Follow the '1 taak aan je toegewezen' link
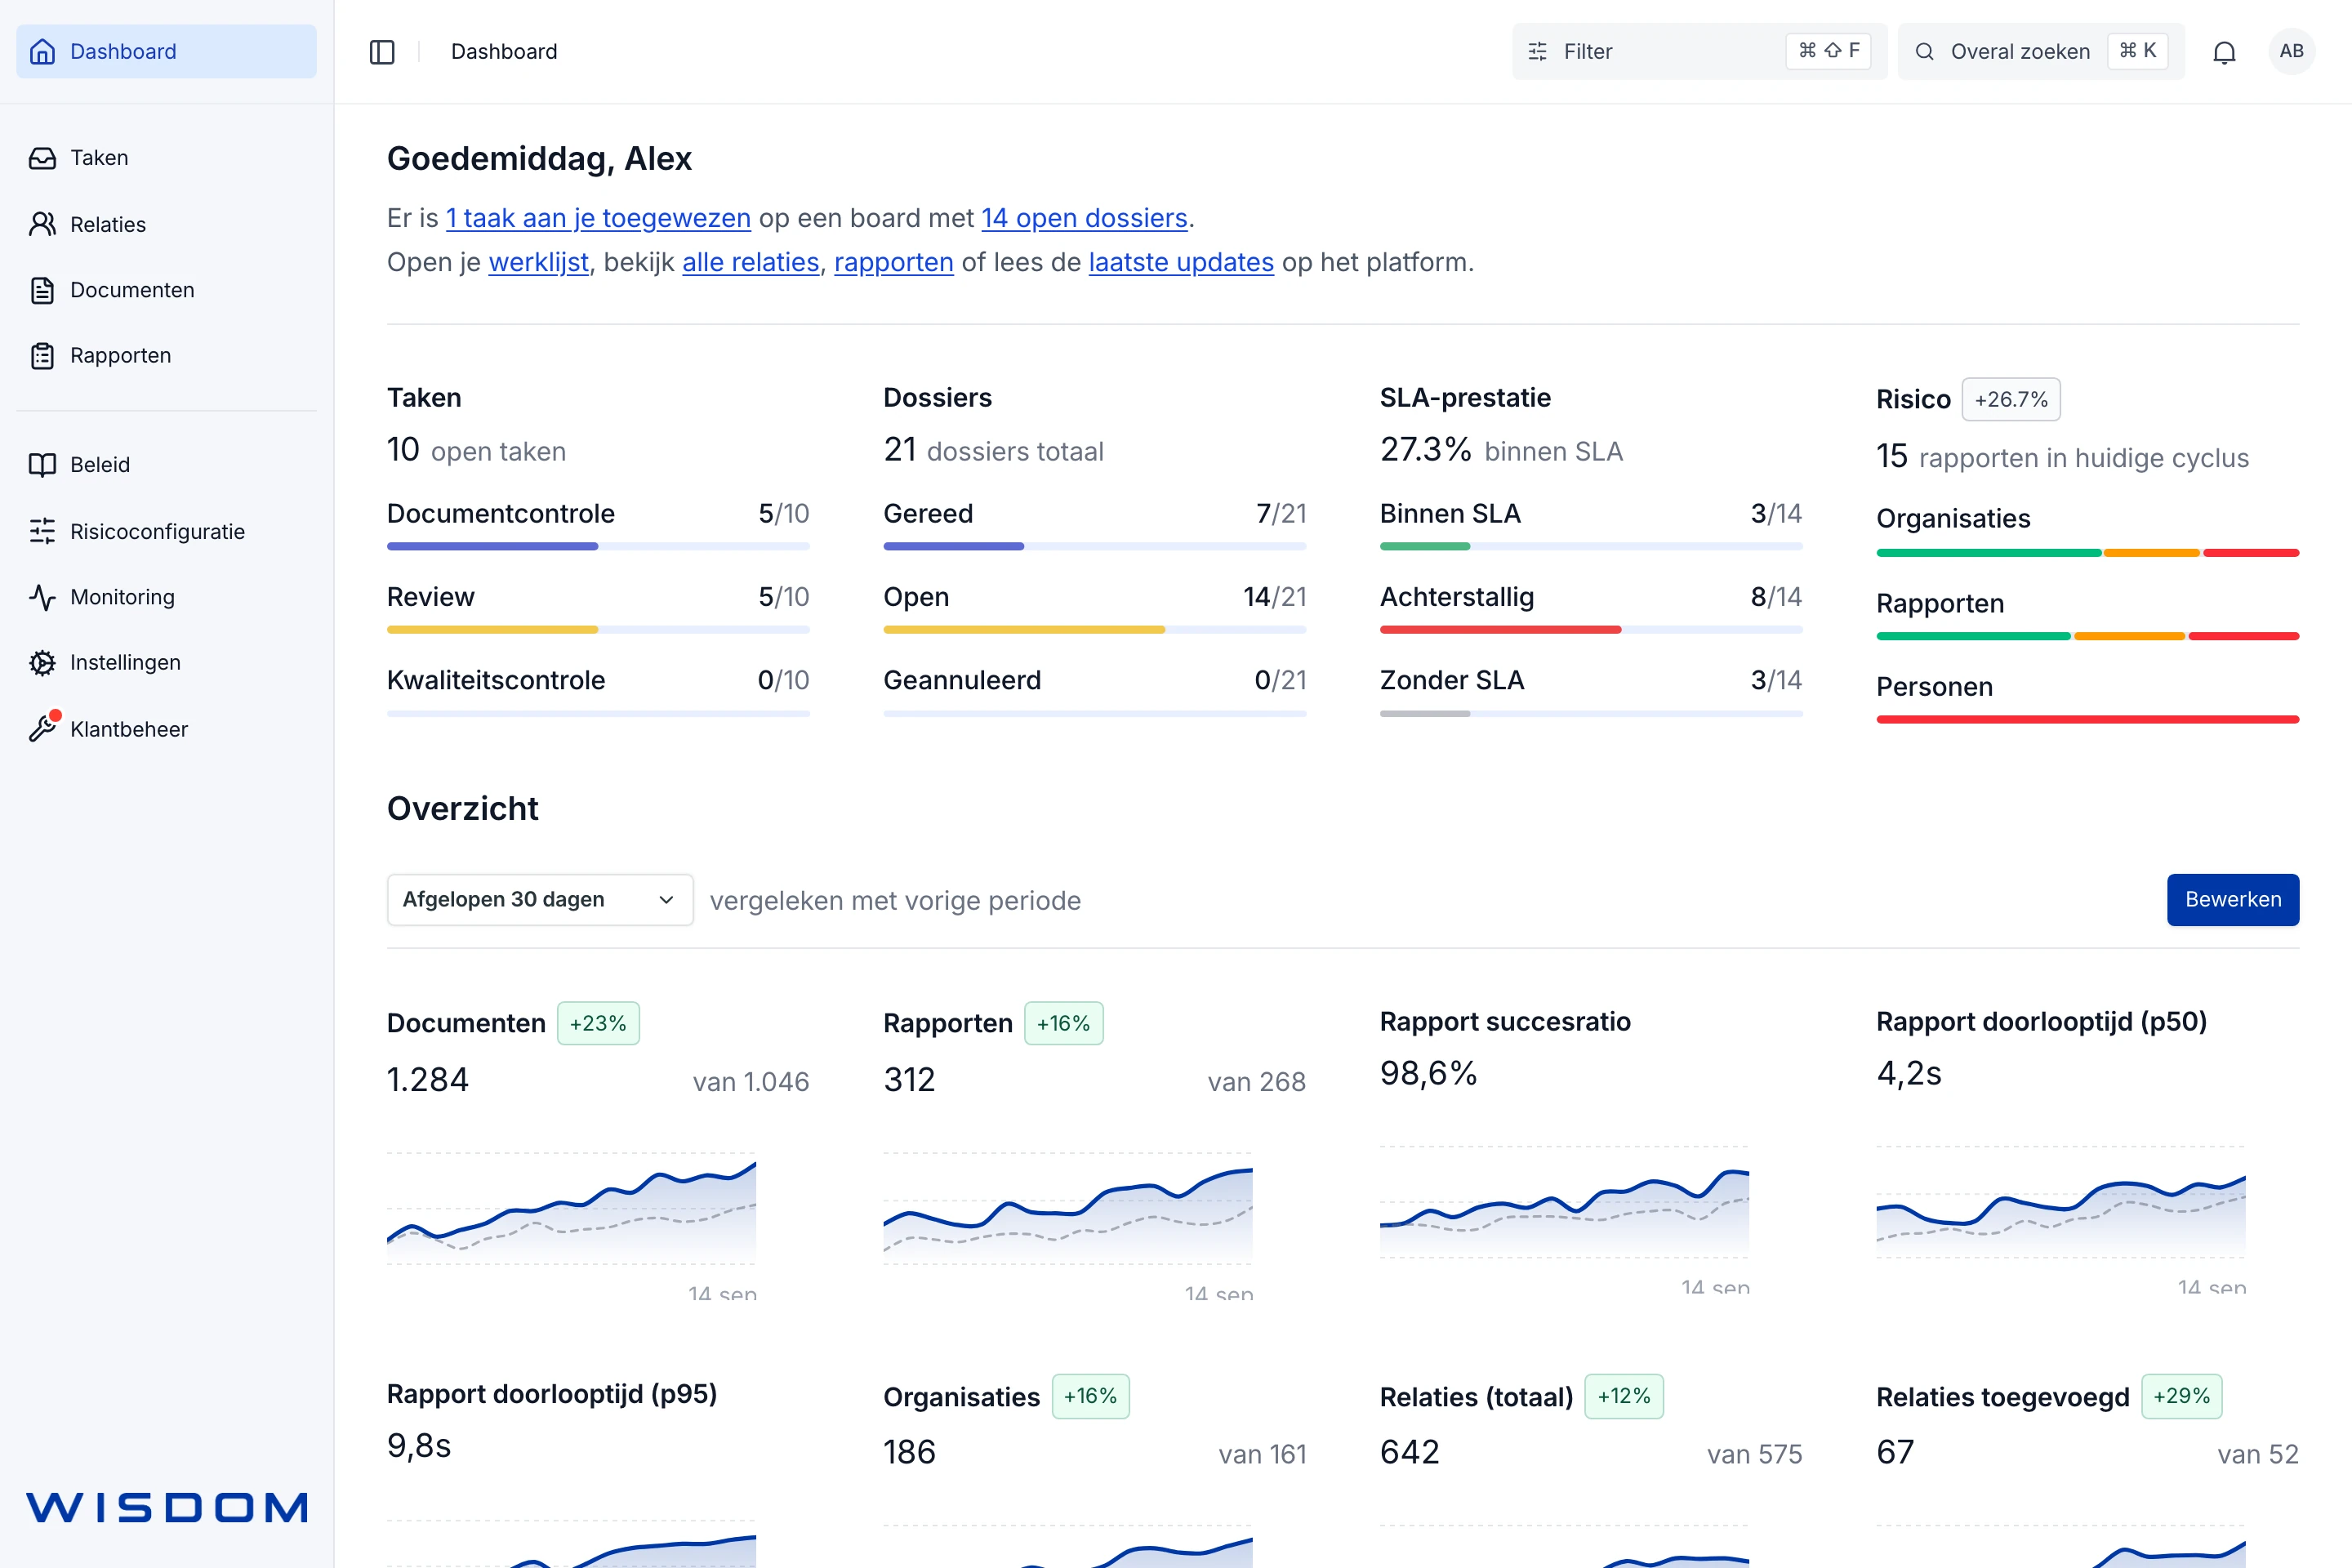 coord(598,218)
